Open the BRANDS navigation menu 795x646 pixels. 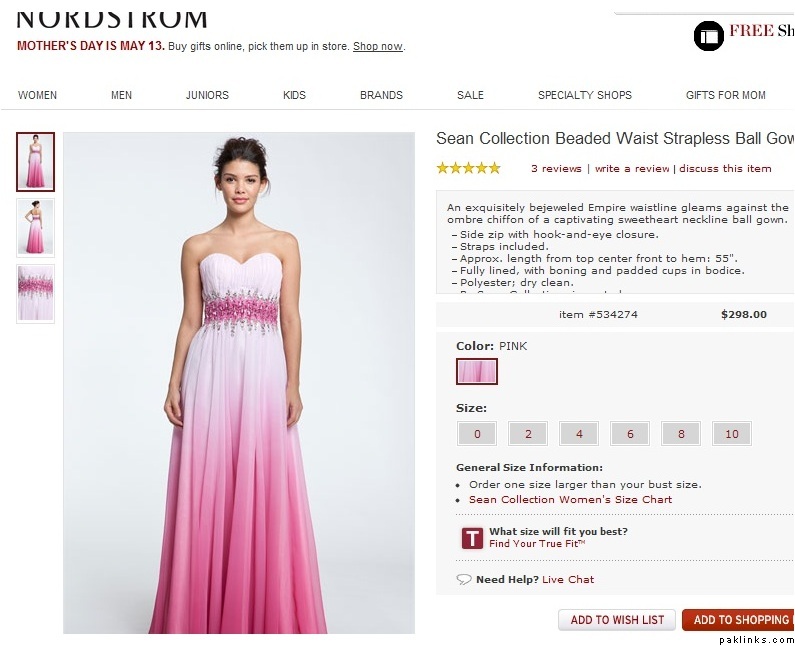pos(381,95)
